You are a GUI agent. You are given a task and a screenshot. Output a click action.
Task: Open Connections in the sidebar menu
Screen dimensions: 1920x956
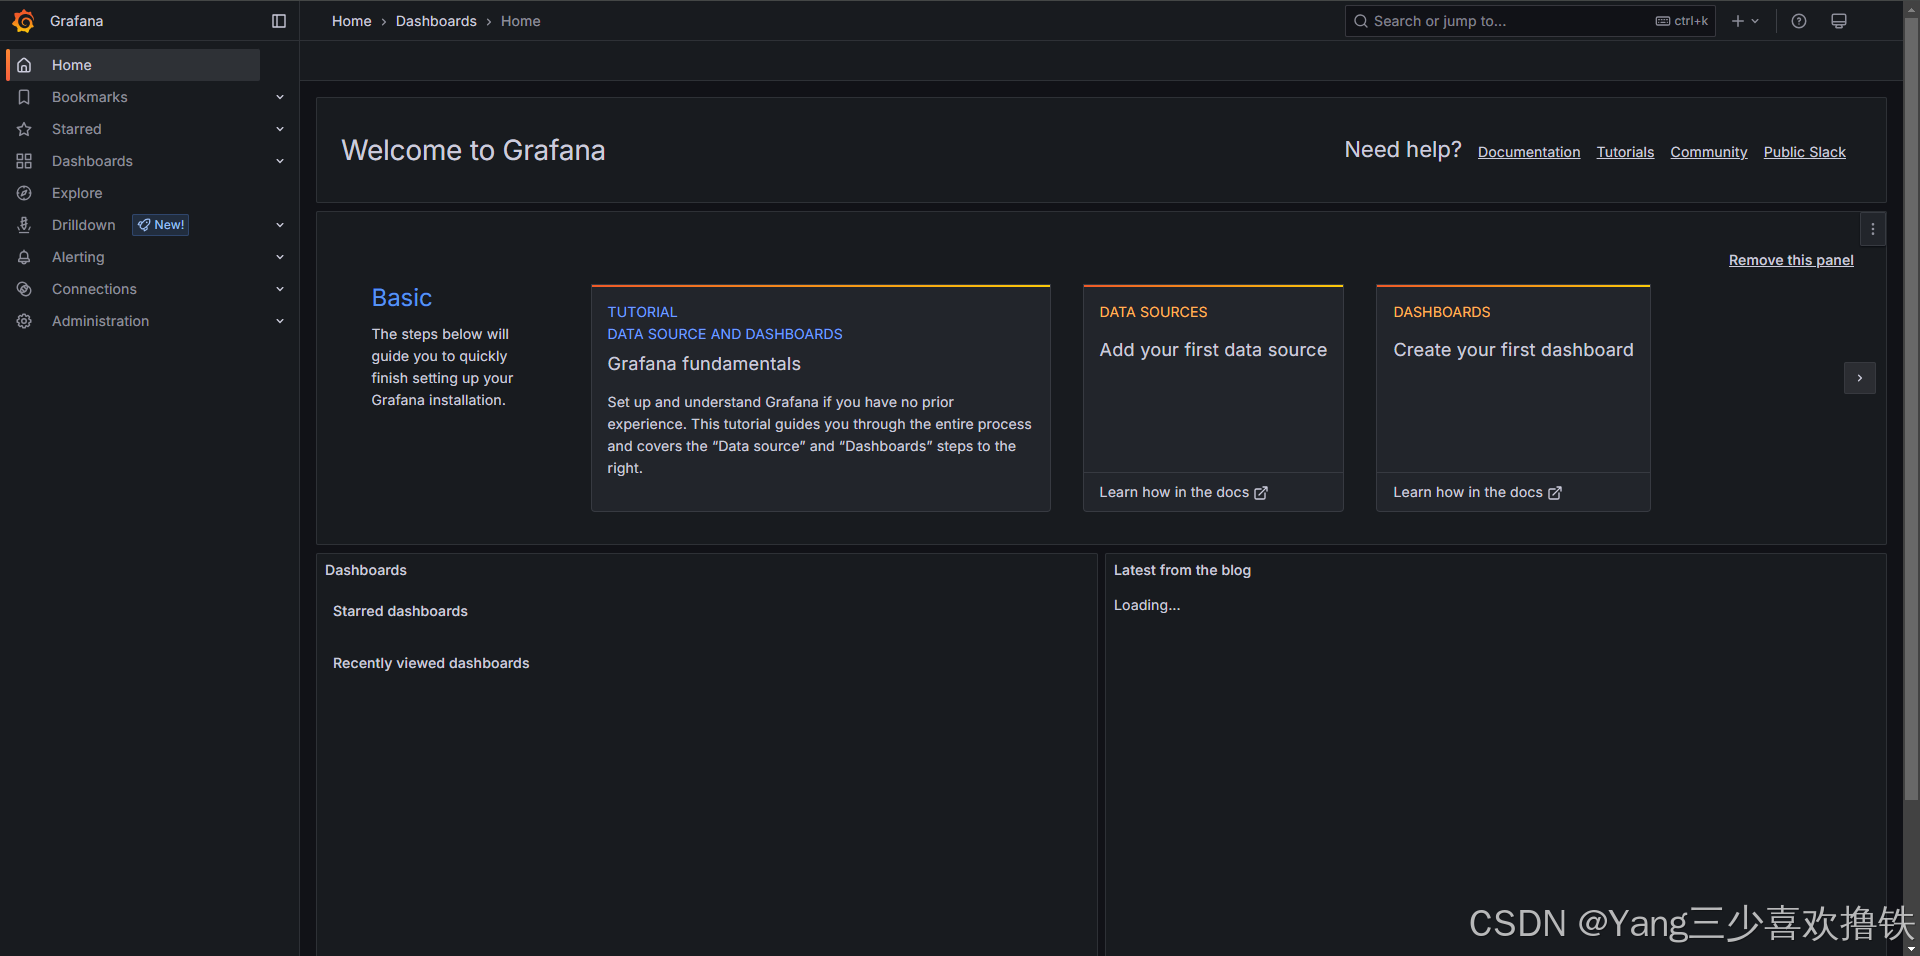pos(94,289)
